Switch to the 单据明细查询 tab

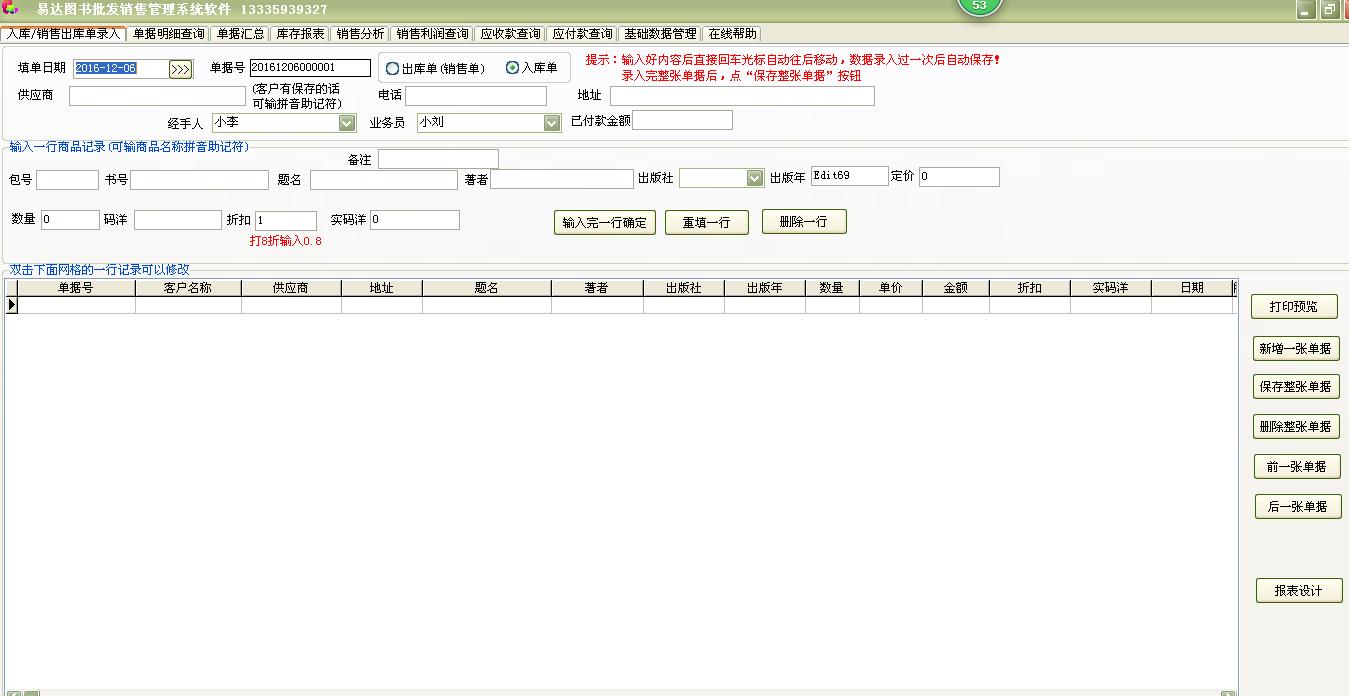pyautogui.click(x=169, y=34)
